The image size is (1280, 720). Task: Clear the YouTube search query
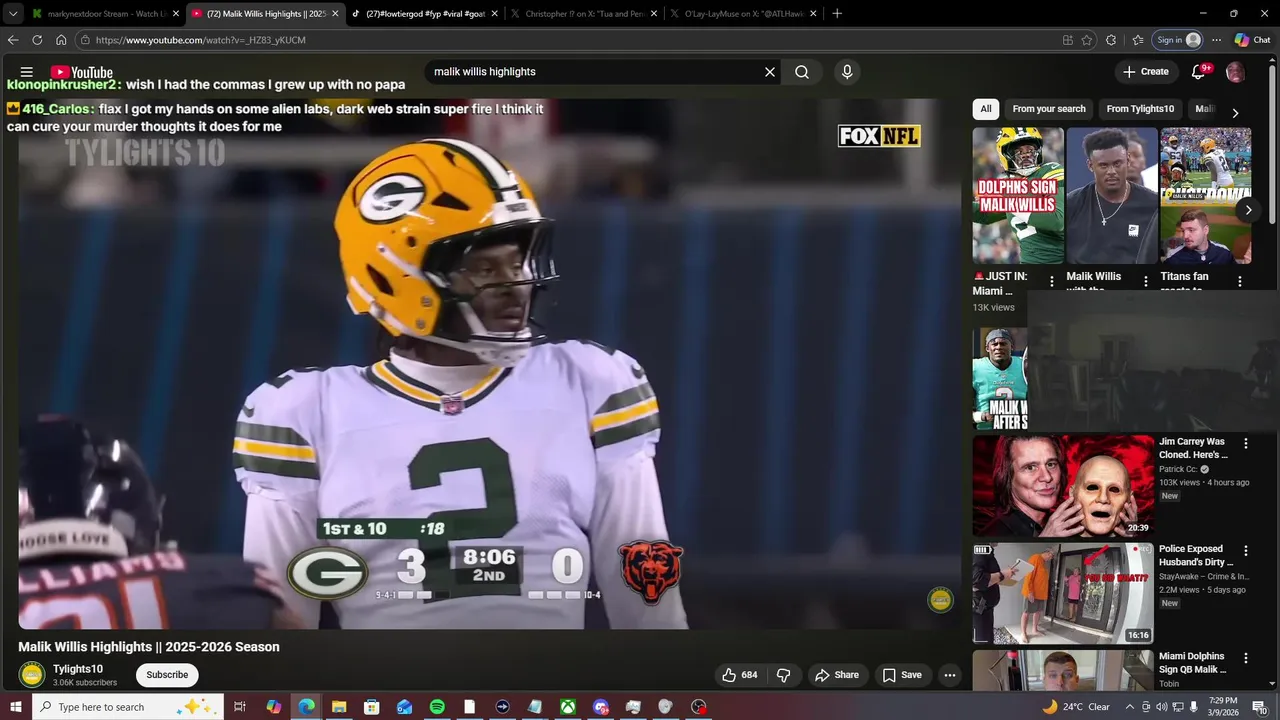770,72
